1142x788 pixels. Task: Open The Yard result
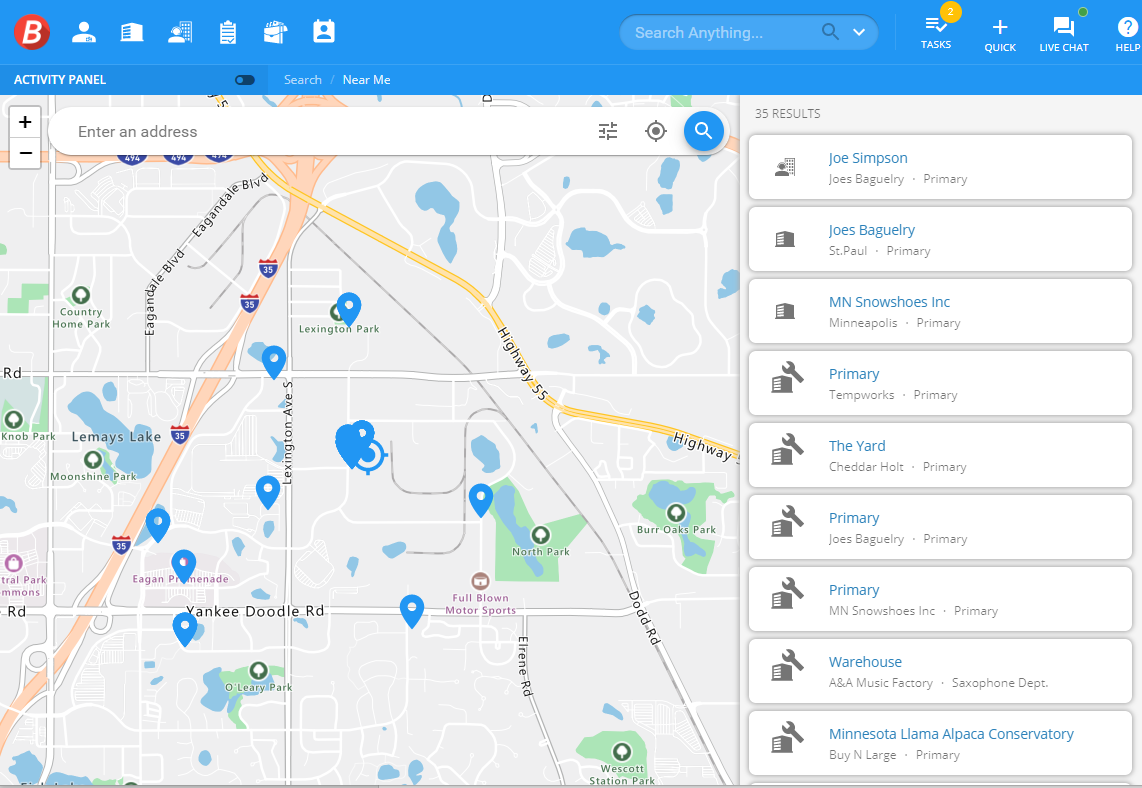click(x=940, y=455)
